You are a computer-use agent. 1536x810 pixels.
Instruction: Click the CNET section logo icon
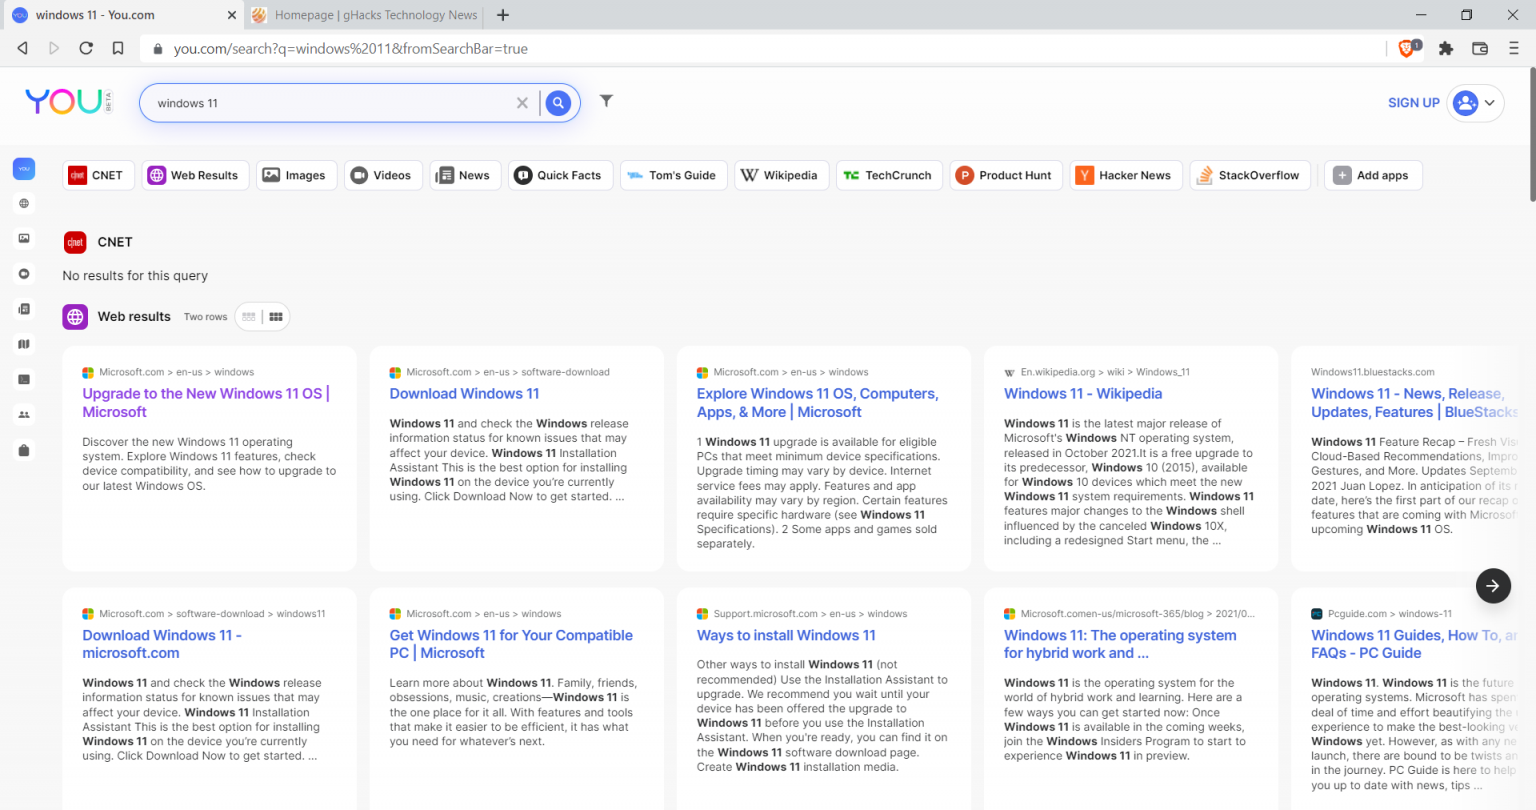[75, 242]
